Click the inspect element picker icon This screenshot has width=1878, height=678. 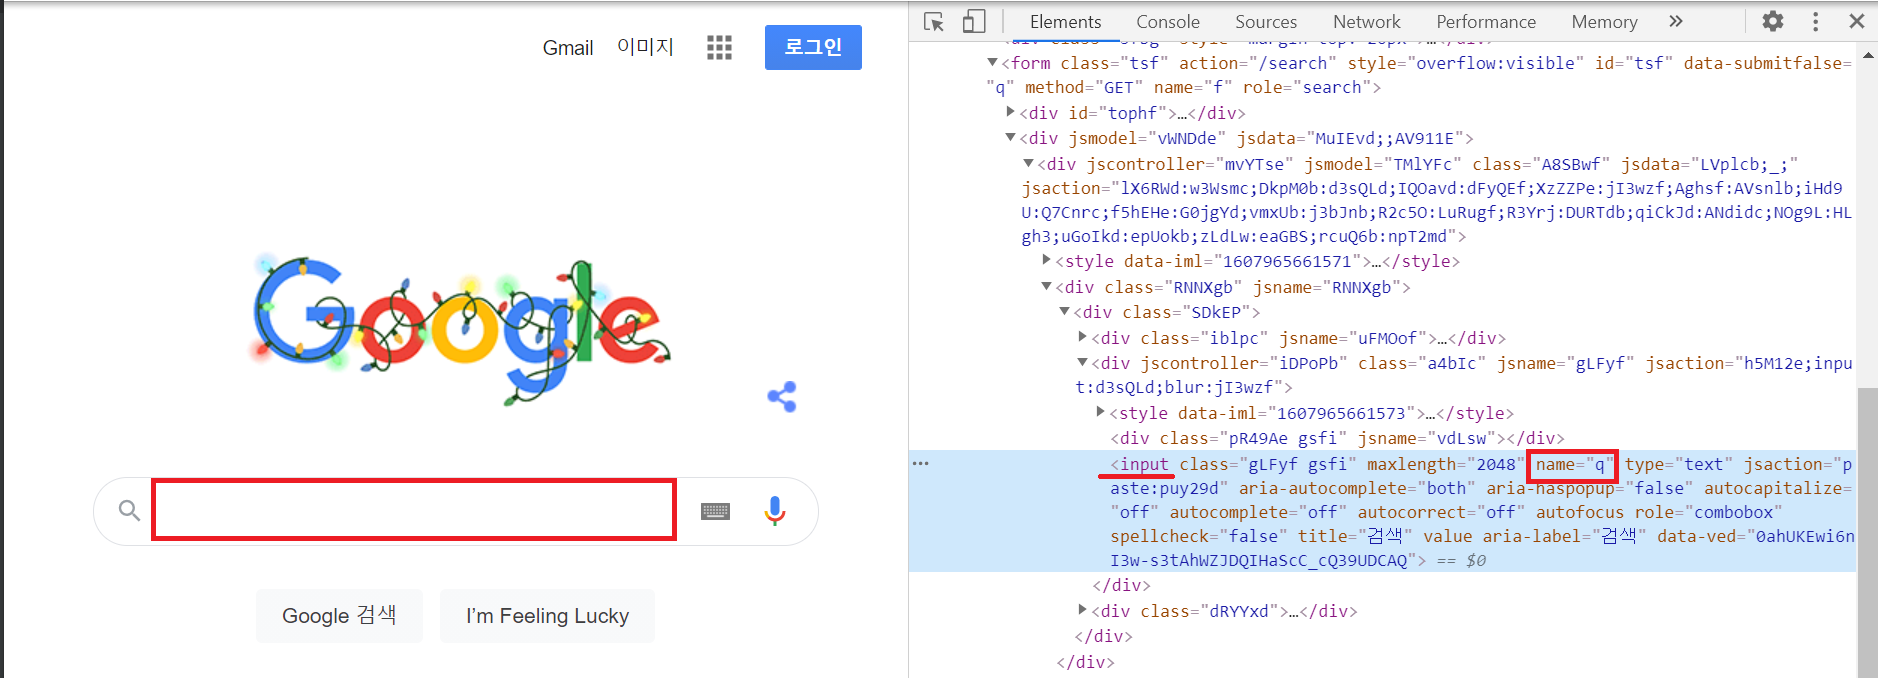pos(934,22)
